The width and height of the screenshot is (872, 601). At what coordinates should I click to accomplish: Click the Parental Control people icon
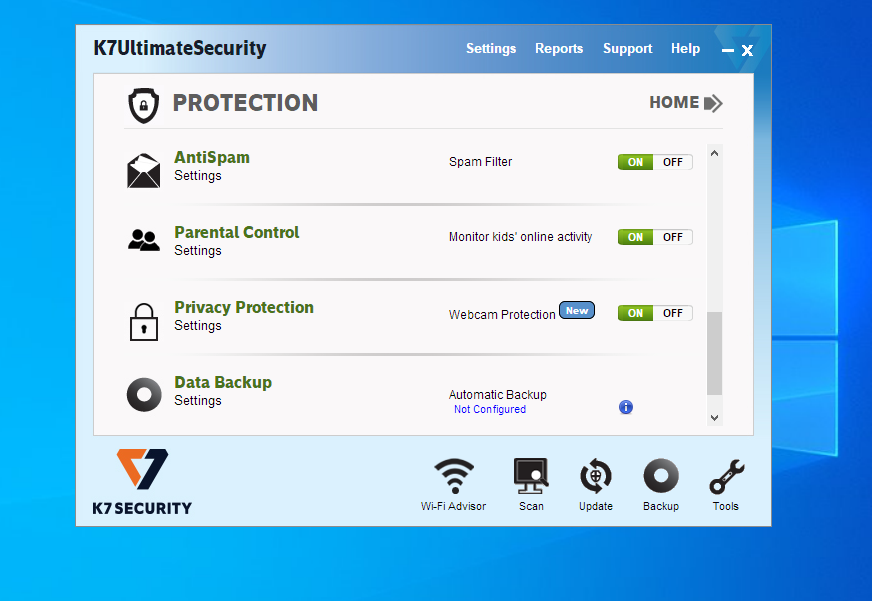[143, 240]
